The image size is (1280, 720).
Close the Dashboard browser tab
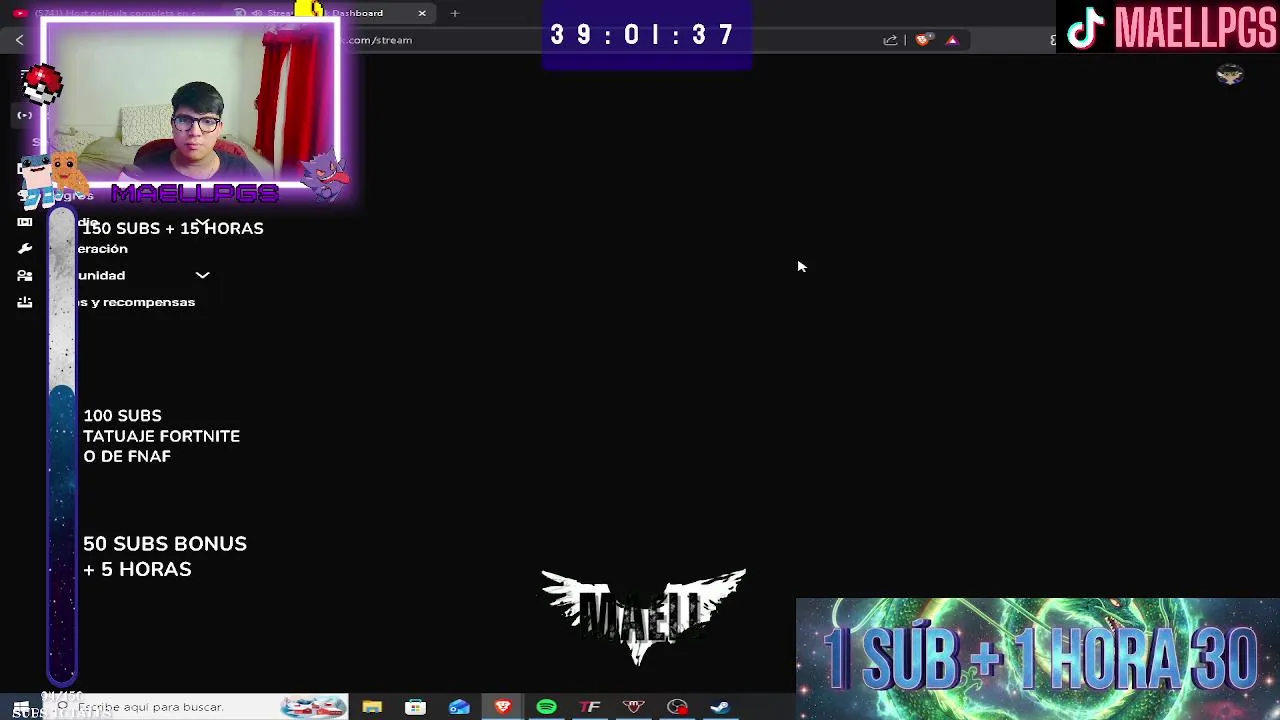(422, 13)
